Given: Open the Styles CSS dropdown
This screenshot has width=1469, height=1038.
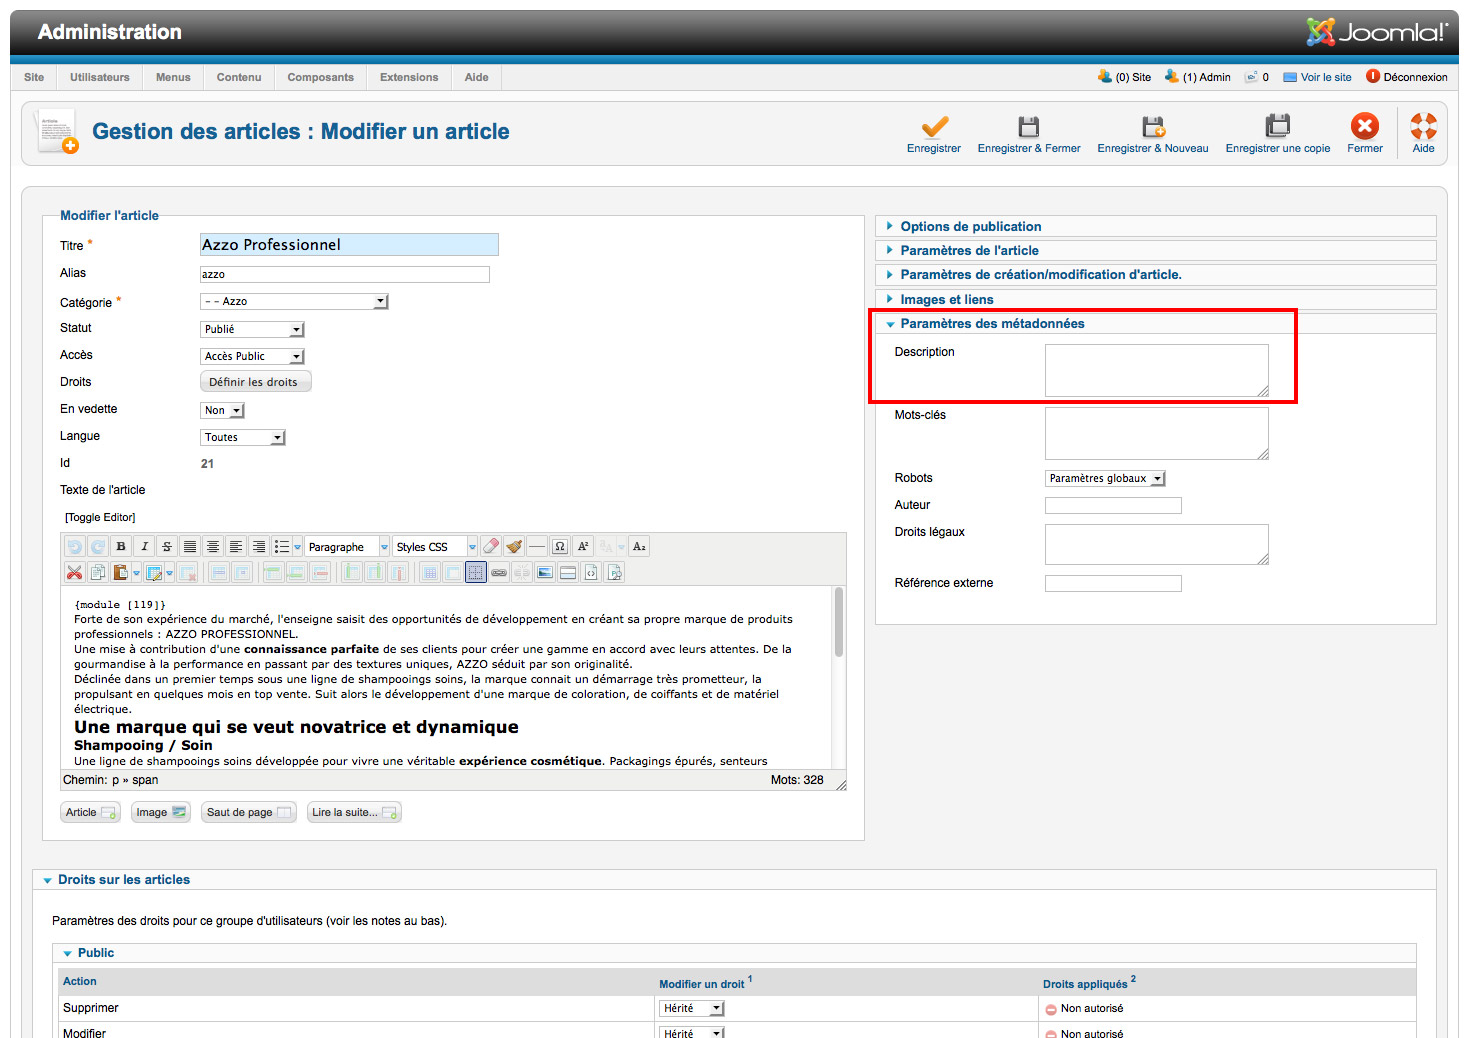Looking at the screenshot, I should 435,547.
